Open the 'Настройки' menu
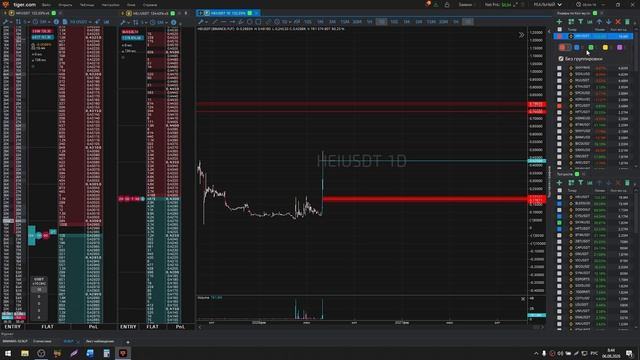 coord(111,5)
